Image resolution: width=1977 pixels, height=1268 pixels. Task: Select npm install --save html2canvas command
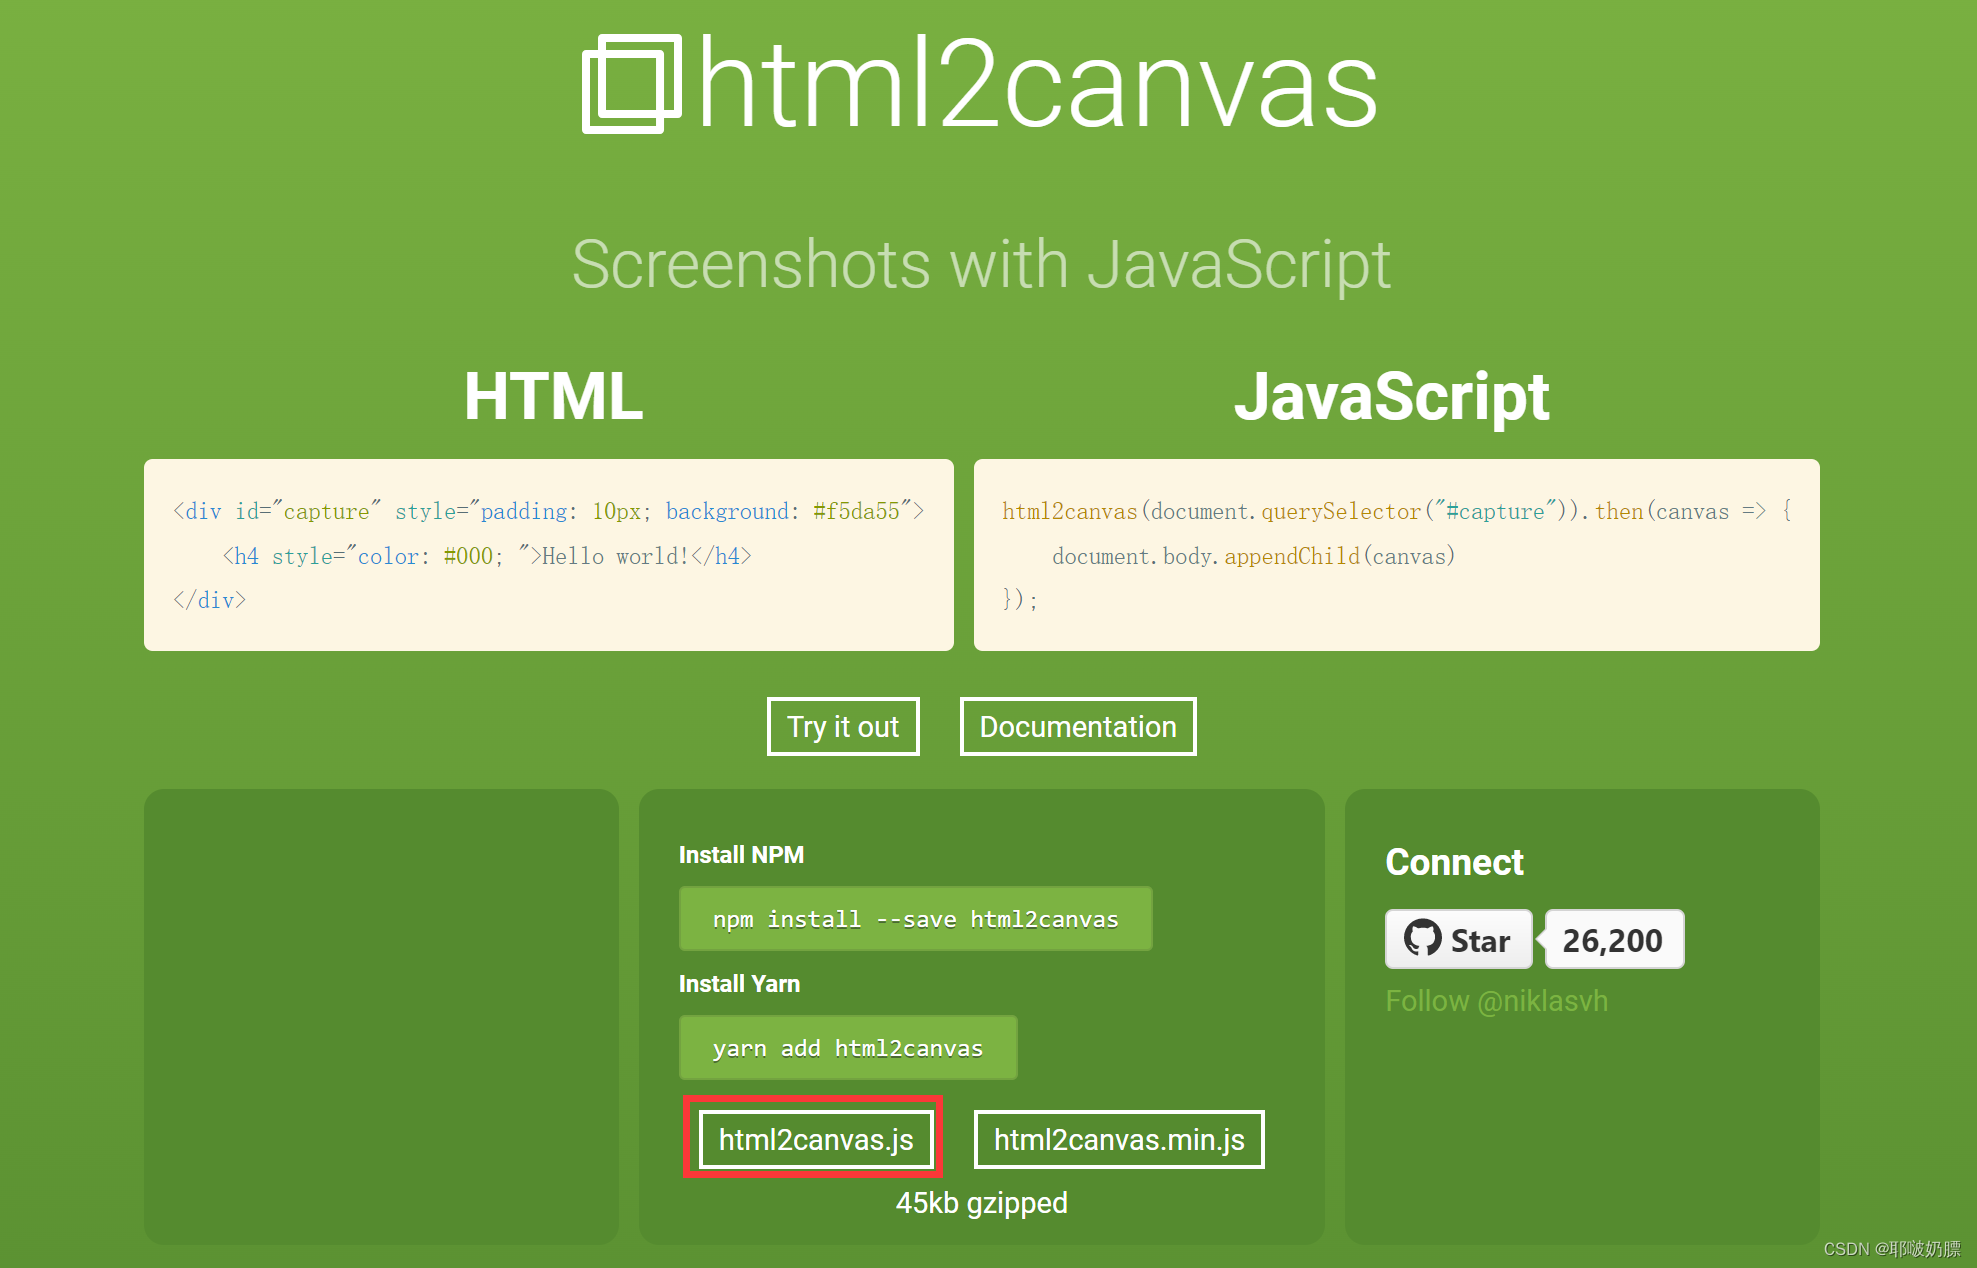(x=915, y=919)
